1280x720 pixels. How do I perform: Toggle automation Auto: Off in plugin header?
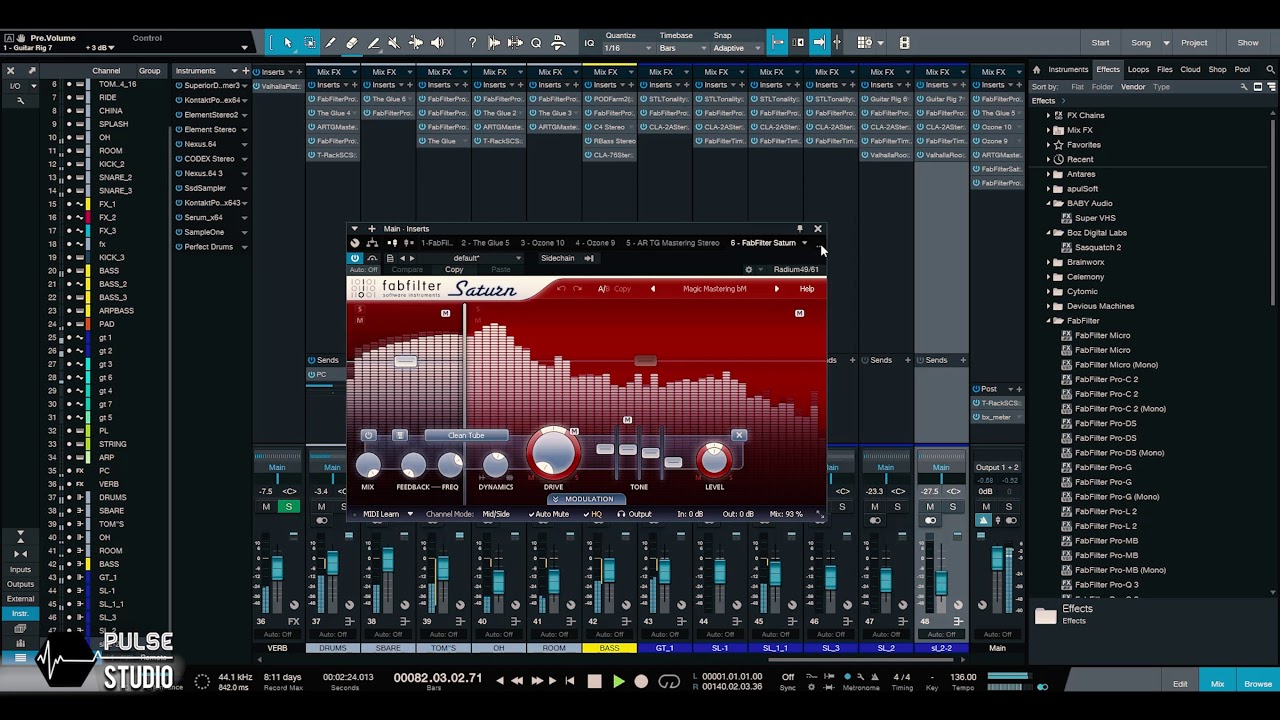click(364, 270)
